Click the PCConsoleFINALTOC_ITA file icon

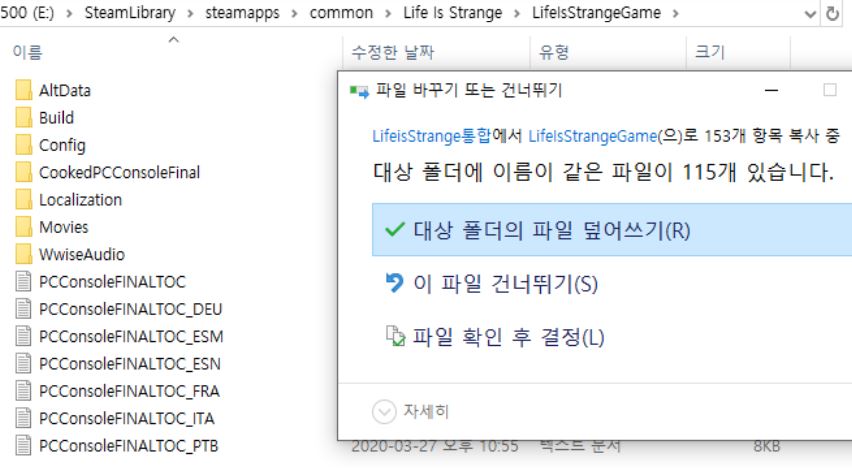[x=23, y=418]
